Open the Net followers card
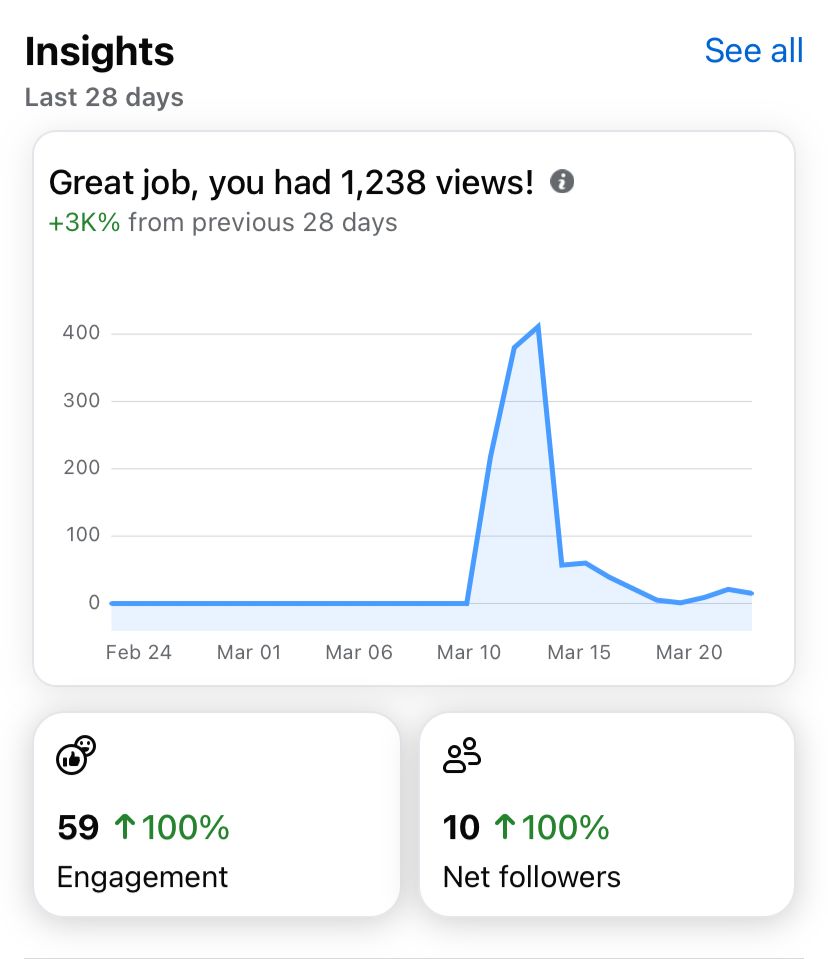The width and height of the screenshot is (828, 959). point(606,814)
